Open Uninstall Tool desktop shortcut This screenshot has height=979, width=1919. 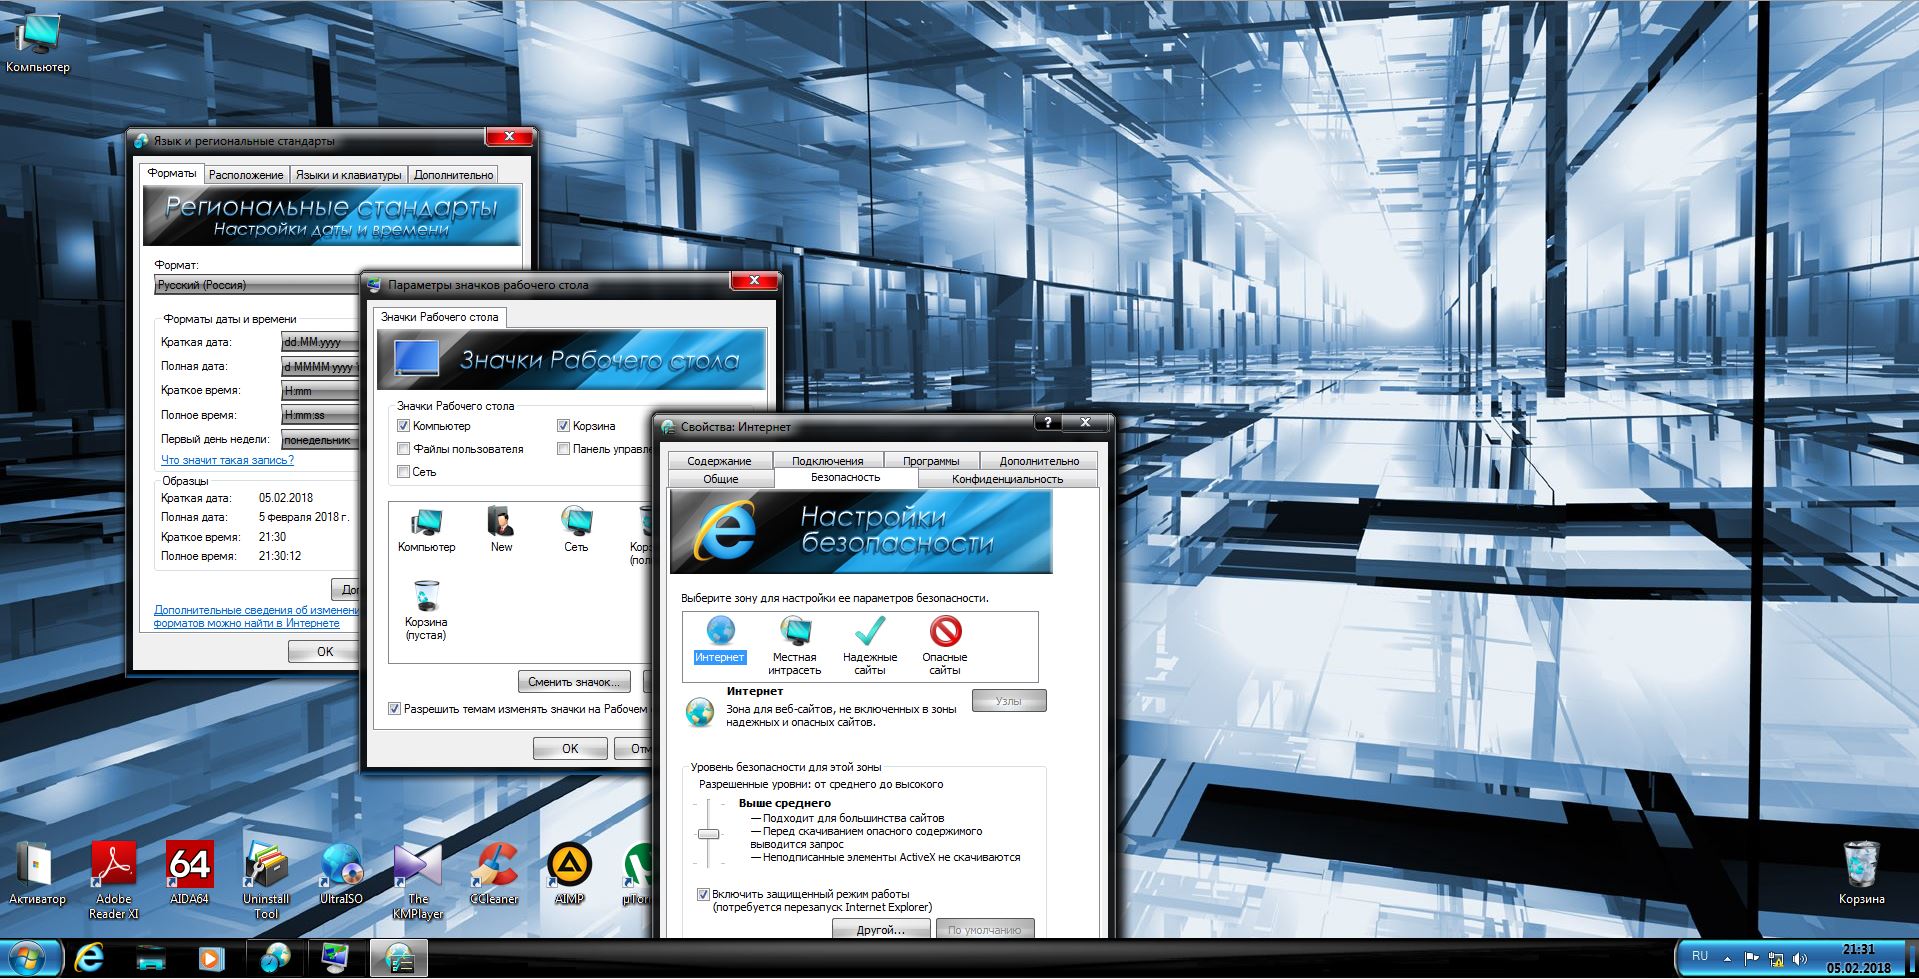click(266, 879)
